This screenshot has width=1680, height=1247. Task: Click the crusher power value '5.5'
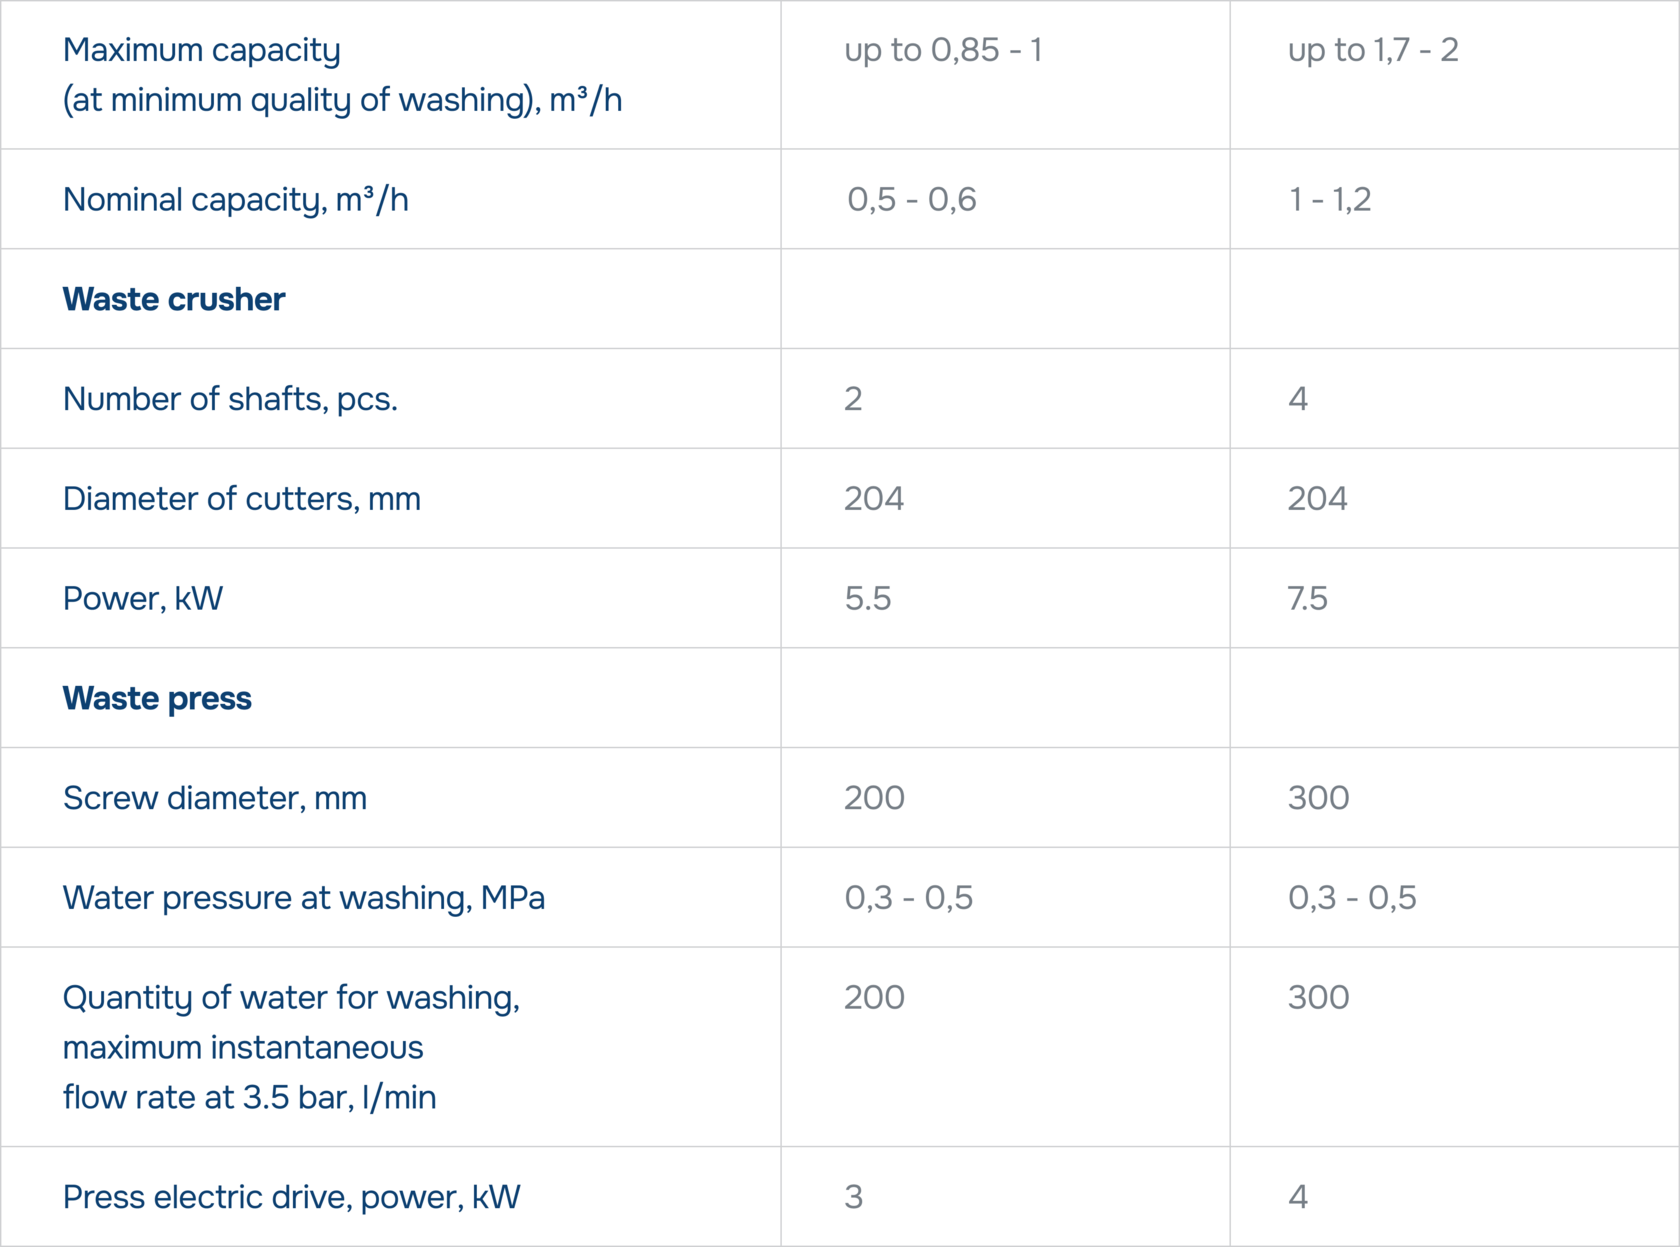(x=868, y=598)
